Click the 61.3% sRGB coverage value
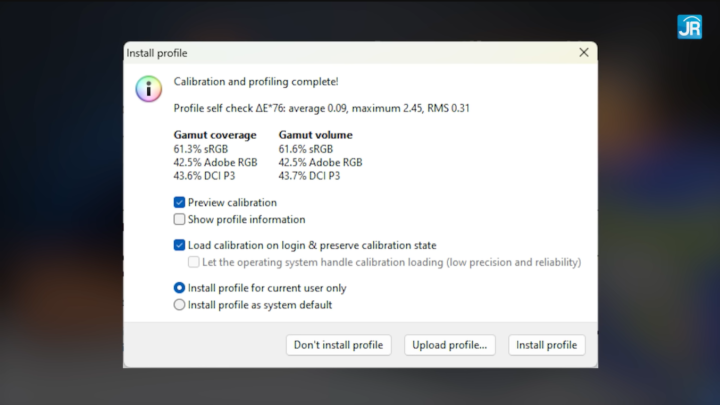 (x=201, y=149)
